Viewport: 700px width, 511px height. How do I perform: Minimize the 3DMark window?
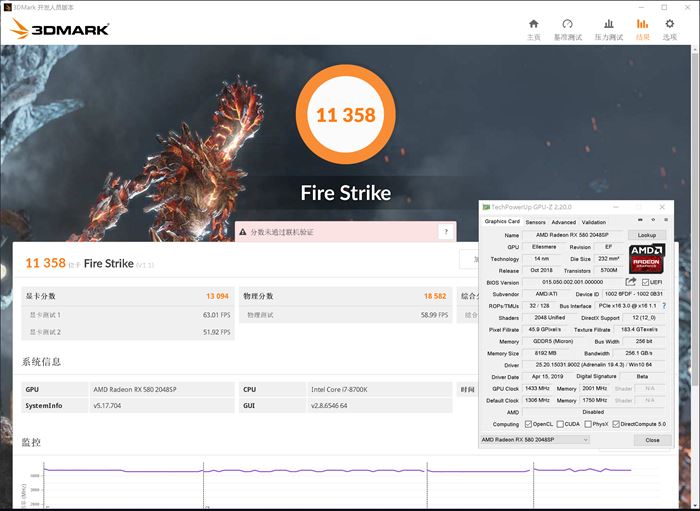(642, 7)
